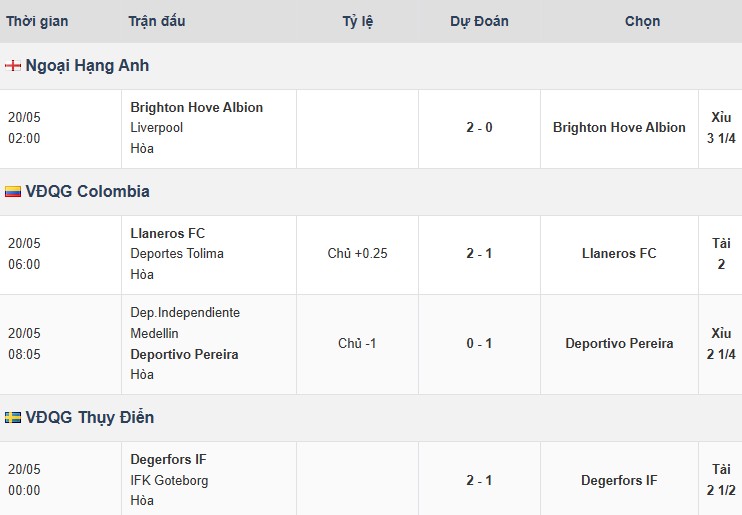Screen dimensions: 742x515
Task: Open Dep.Independiente Medellin team link
Action: tap(185, 323)
